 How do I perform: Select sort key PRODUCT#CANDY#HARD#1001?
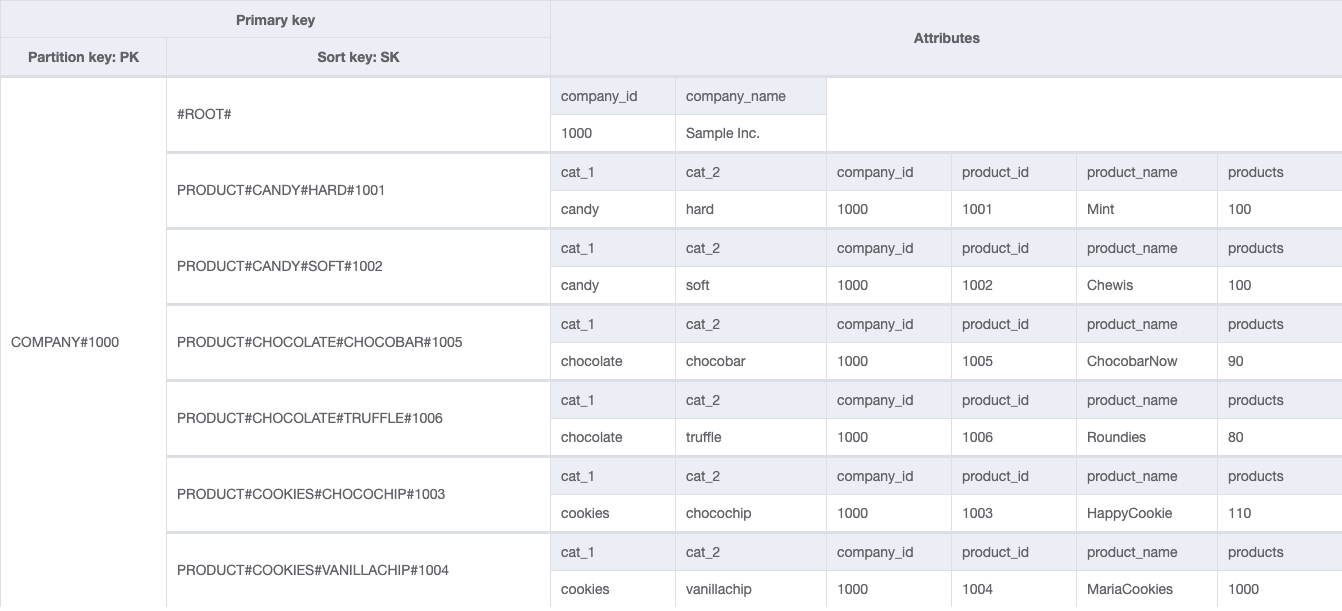click(358, 191)
